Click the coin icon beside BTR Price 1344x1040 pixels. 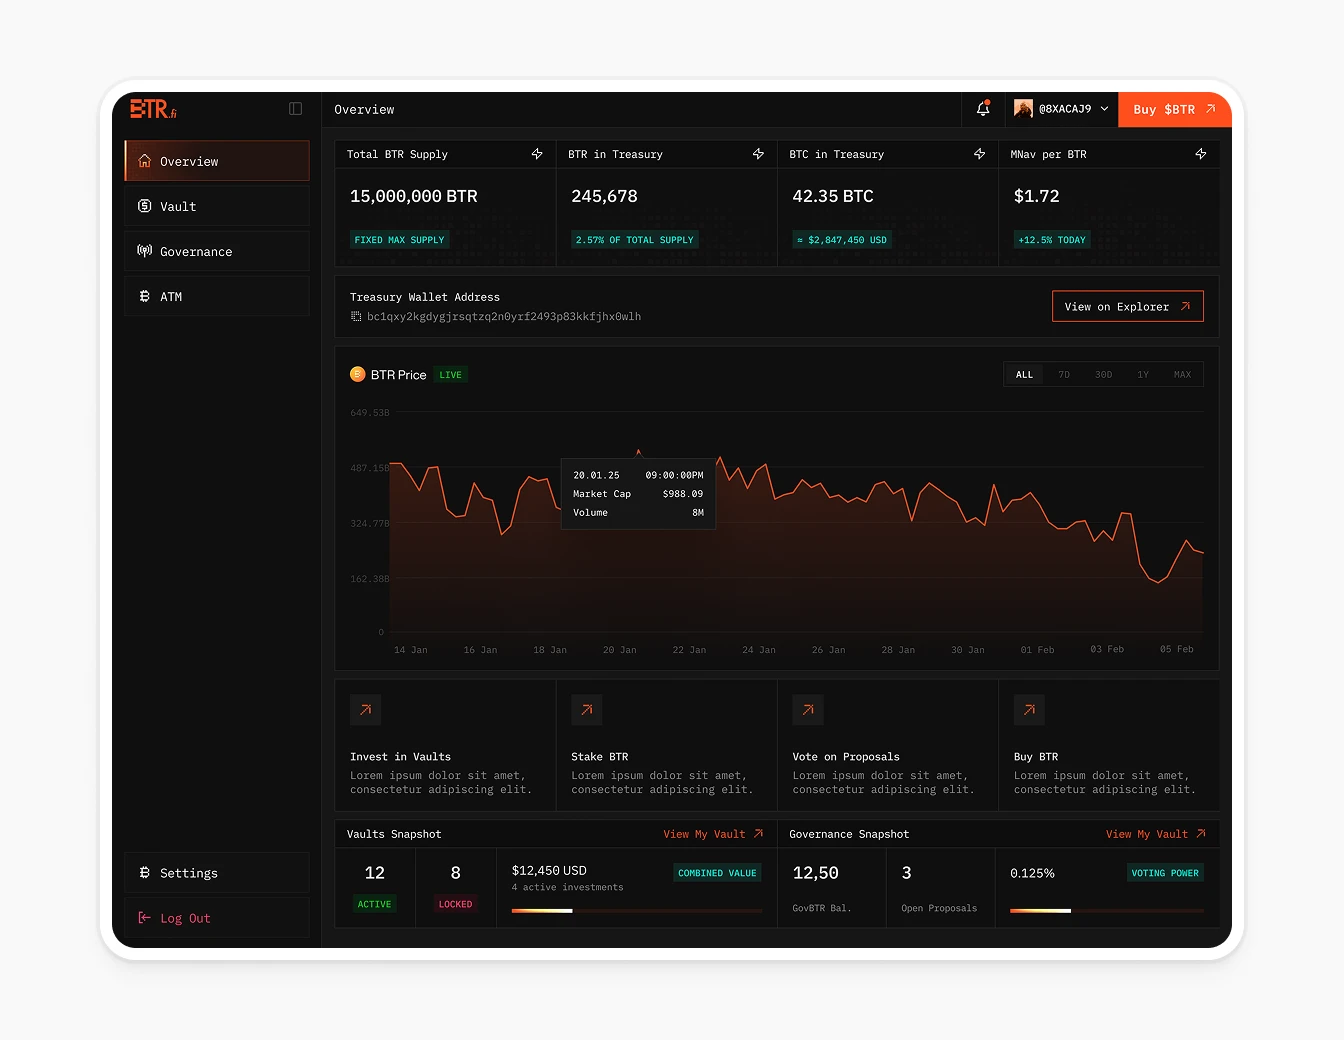point(358,374)
